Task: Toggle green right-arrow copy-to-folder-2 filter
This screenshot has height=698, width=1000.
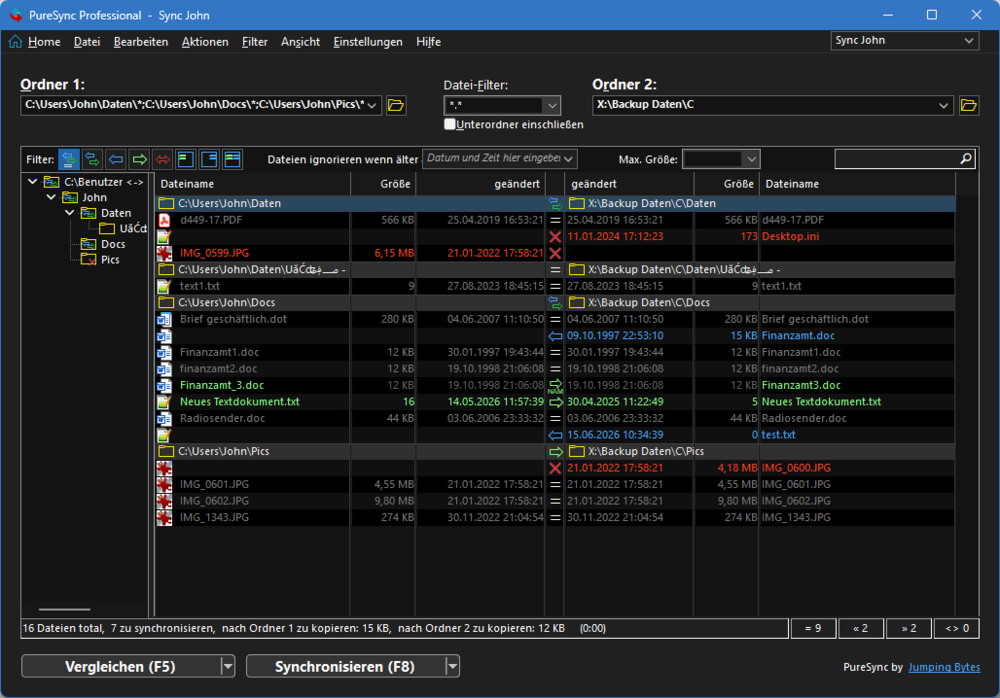Action: [x=140, y=159]
